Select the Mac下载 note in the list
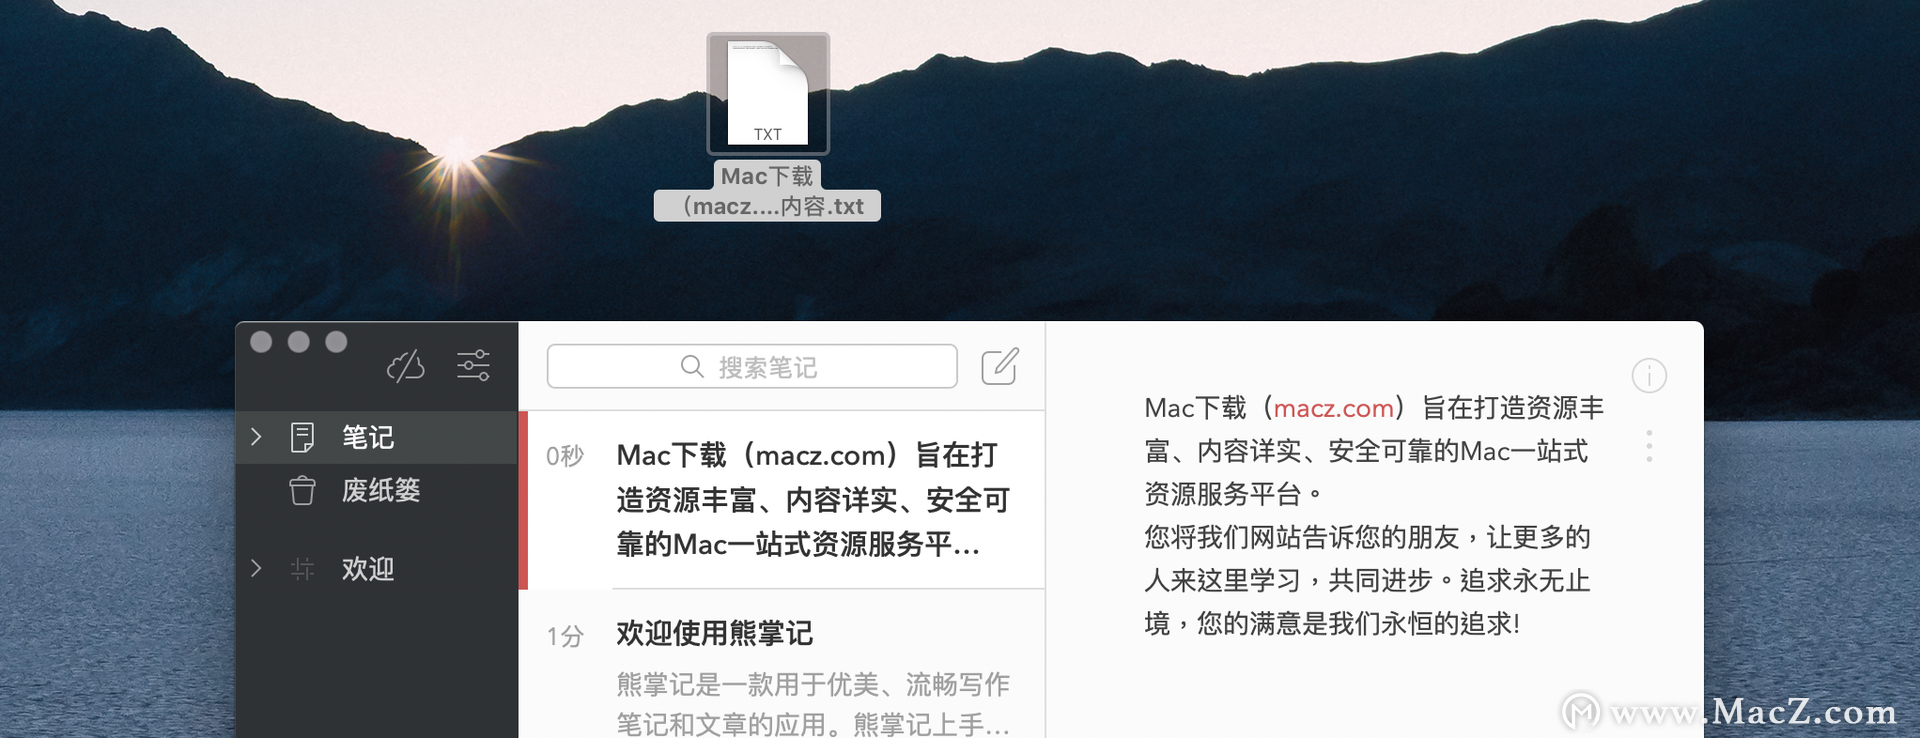This screenshot has width=1920, height=738. coord(782,500)
